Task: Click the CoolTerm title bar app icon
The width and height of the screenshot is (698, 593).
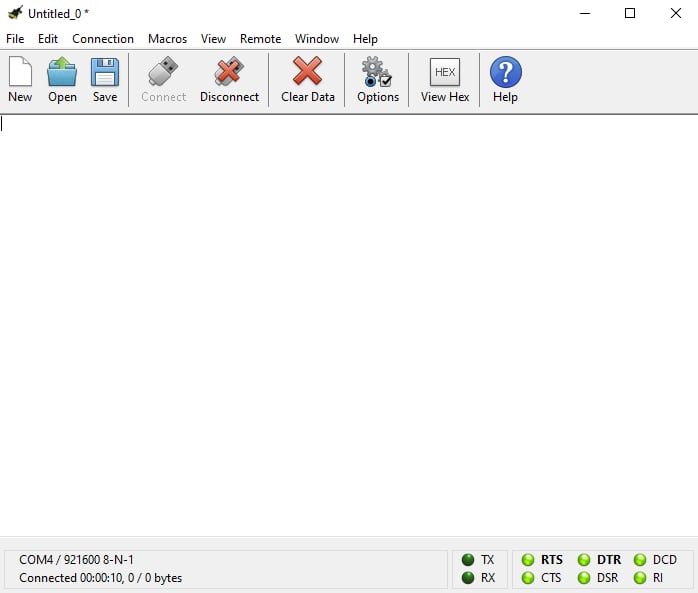Action: (x=15, y=13)
